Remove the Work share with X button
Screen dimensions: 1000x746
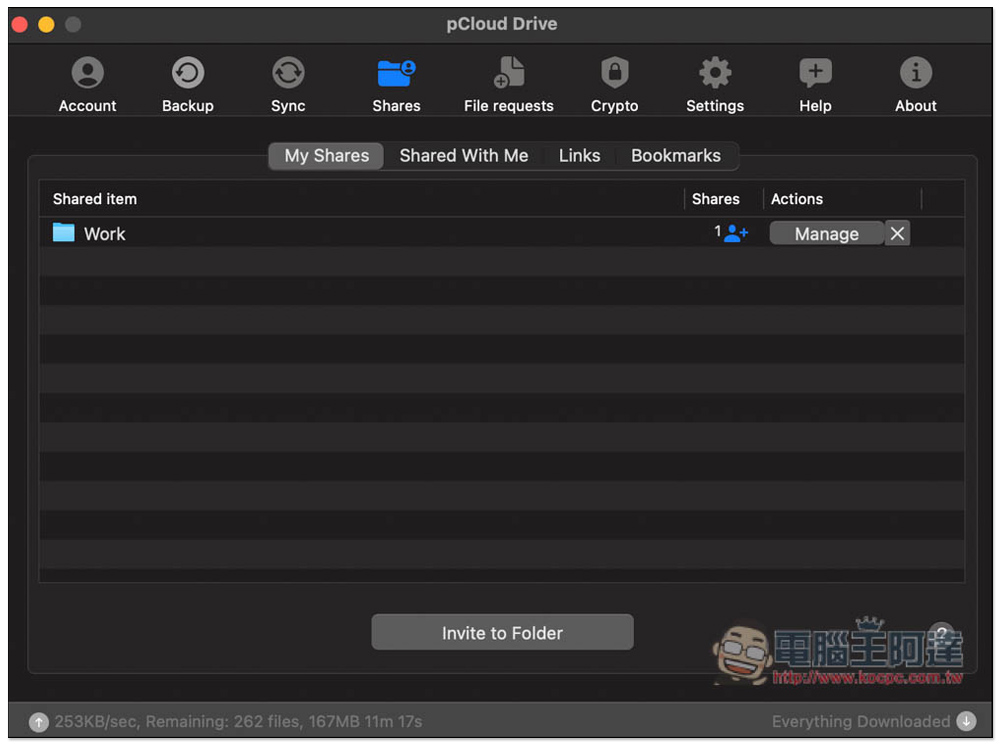(898, 234)
